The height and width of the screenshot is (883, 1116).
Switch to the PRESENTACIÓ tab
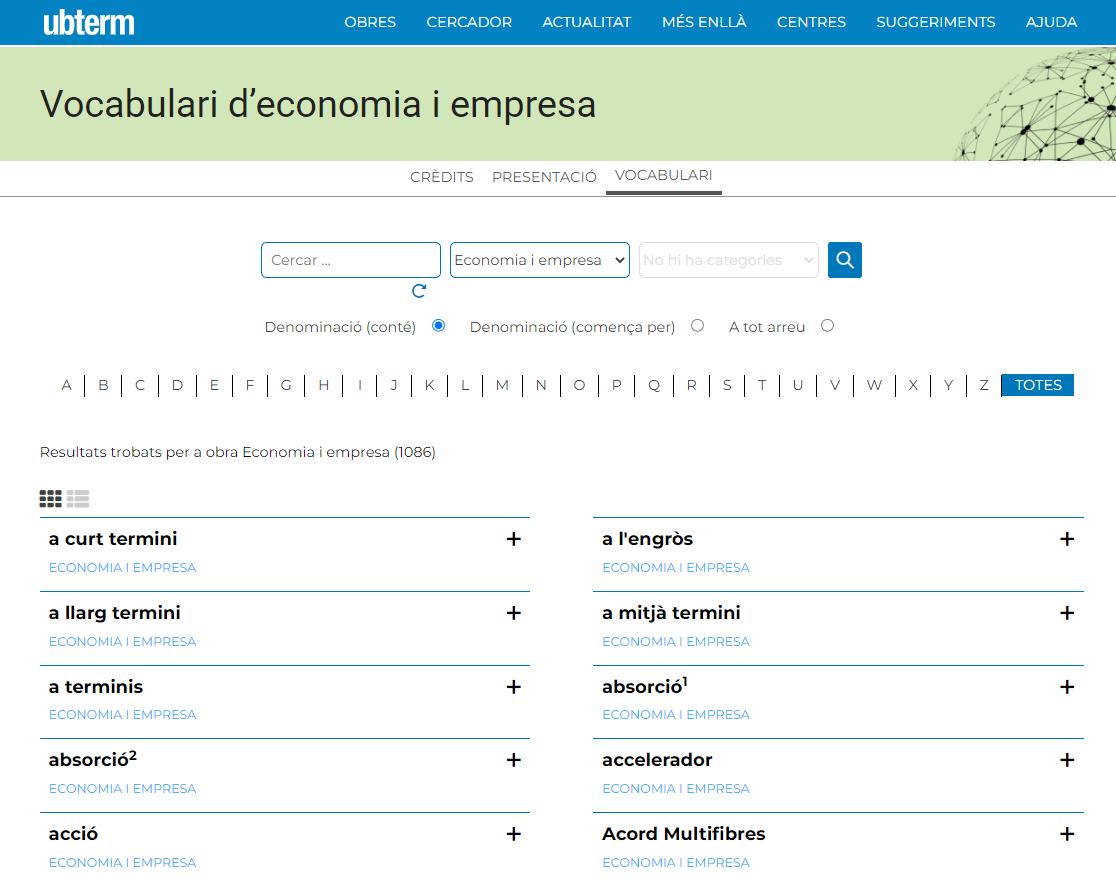(x=544, y=177)
